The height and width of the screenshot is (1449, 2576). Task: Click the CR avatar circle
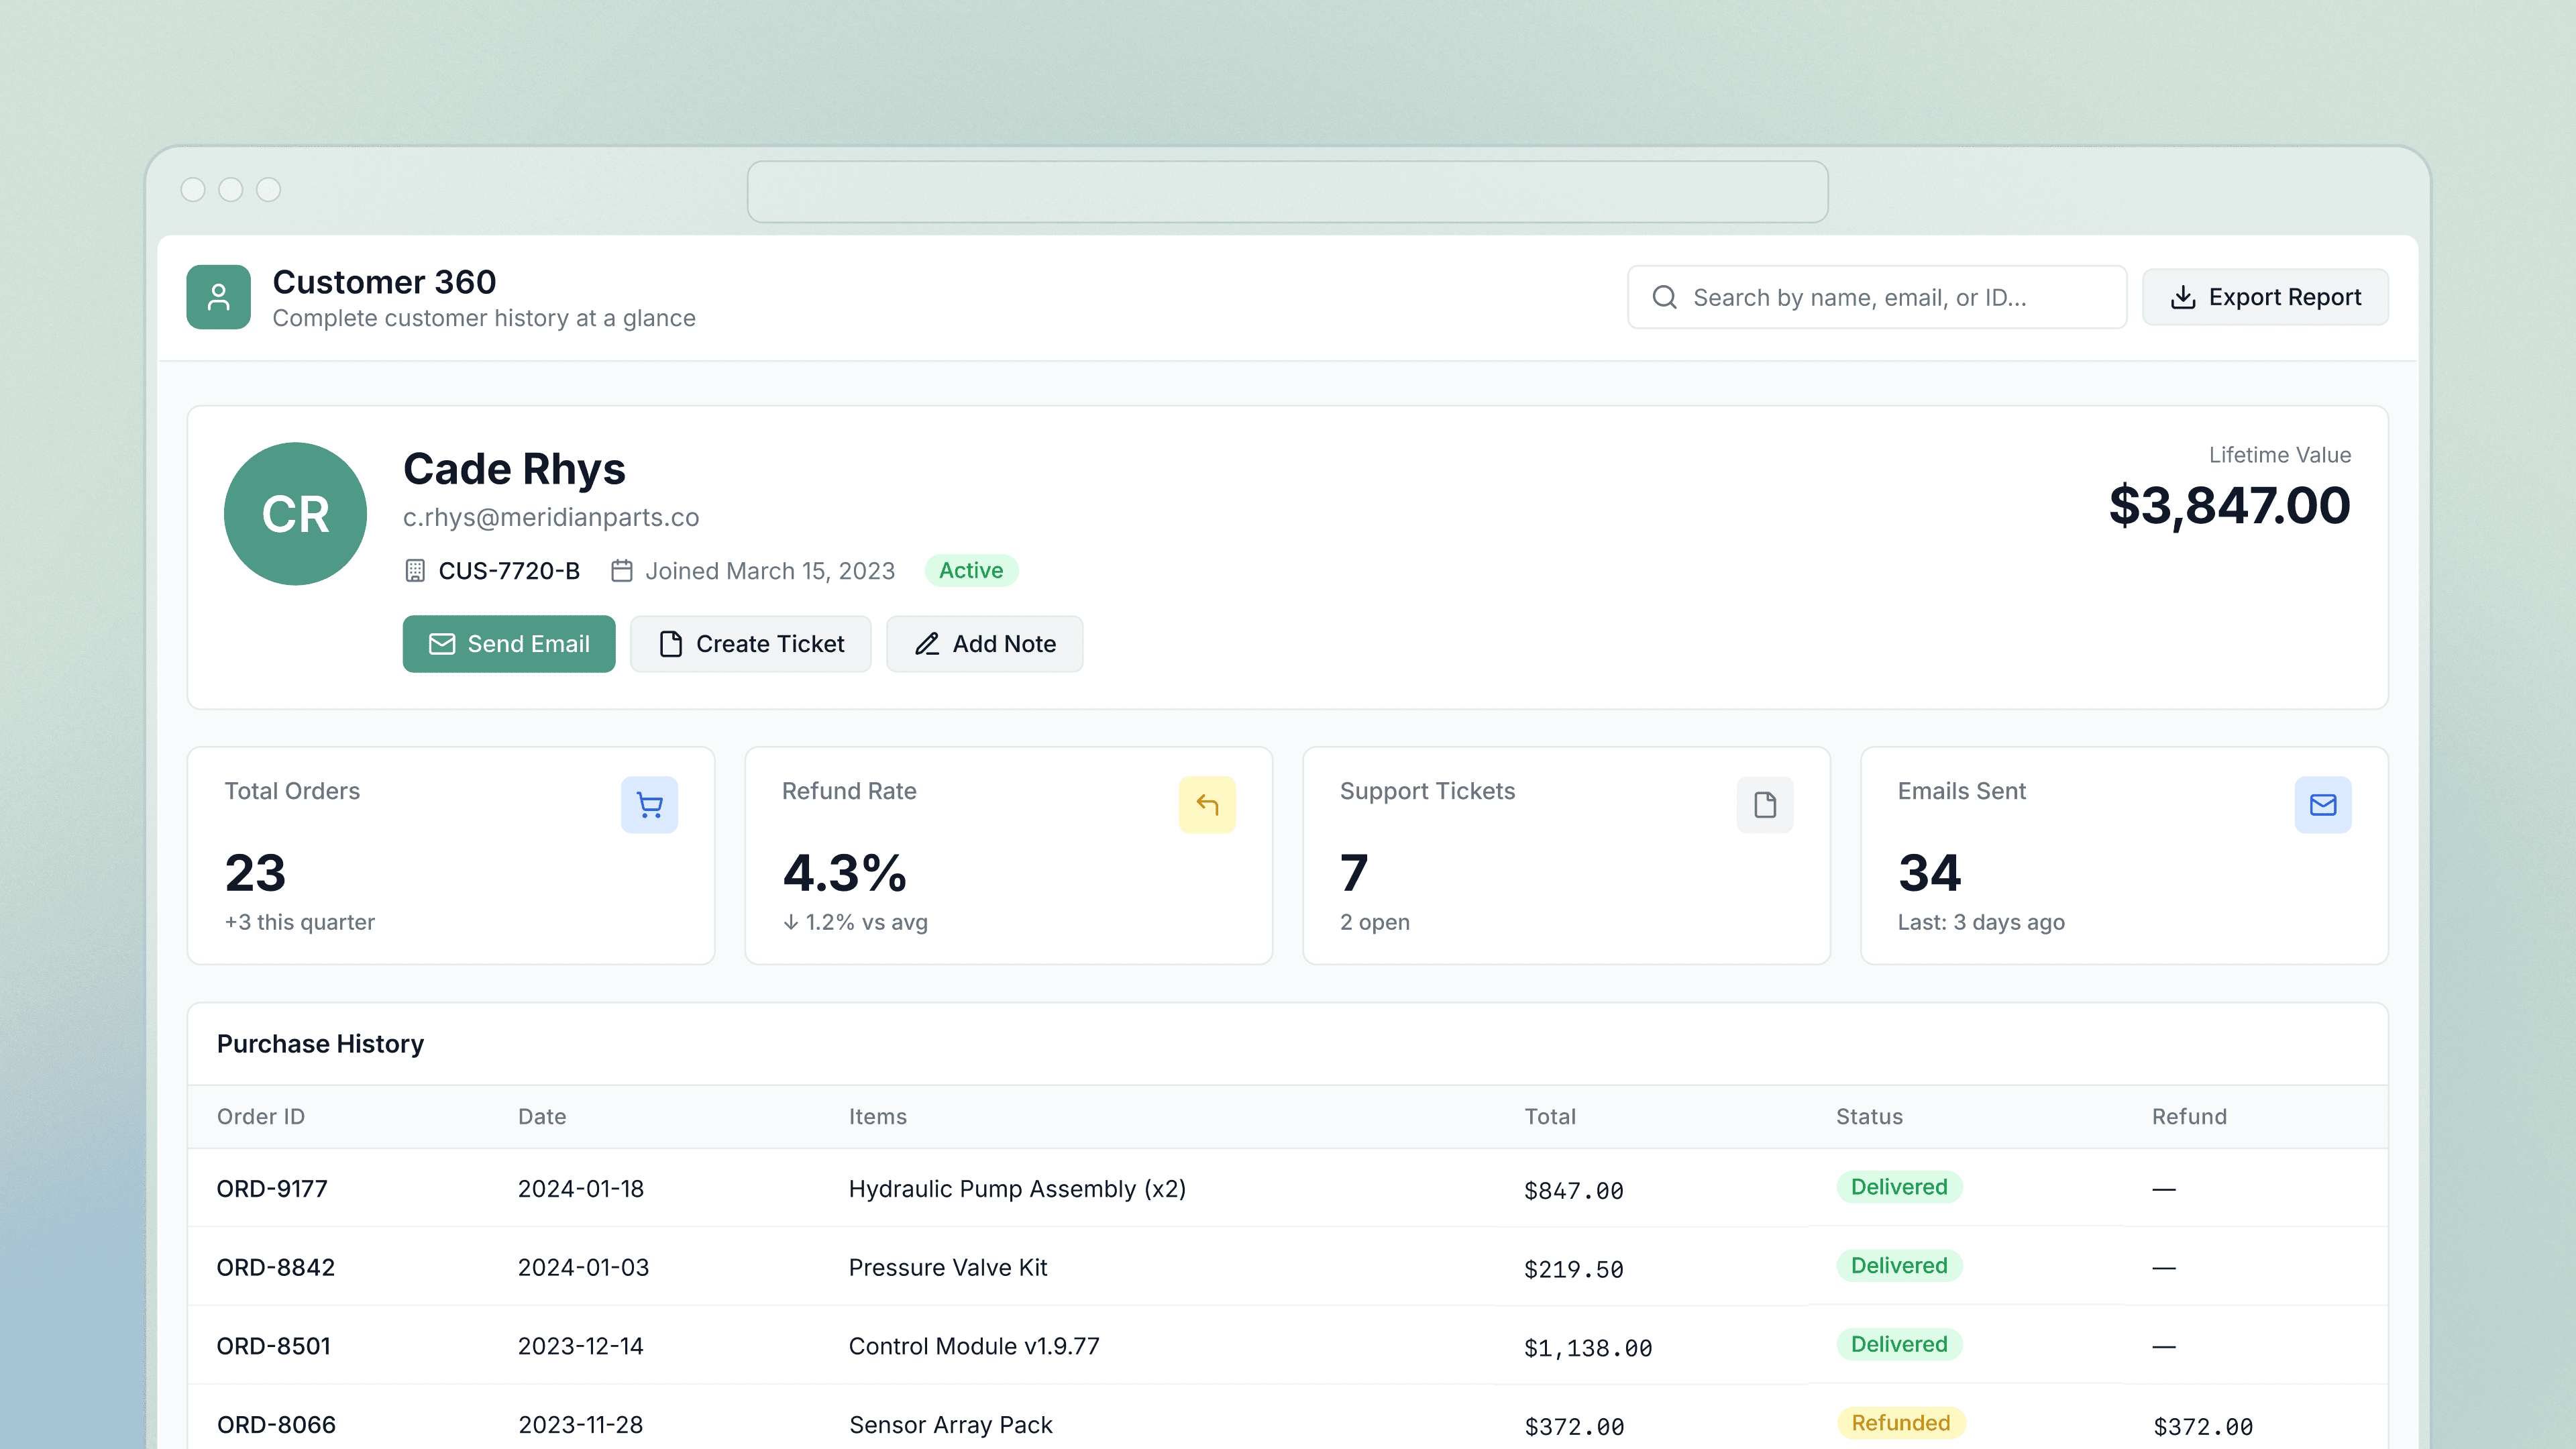pyautogui.click(x=295, y=514)
